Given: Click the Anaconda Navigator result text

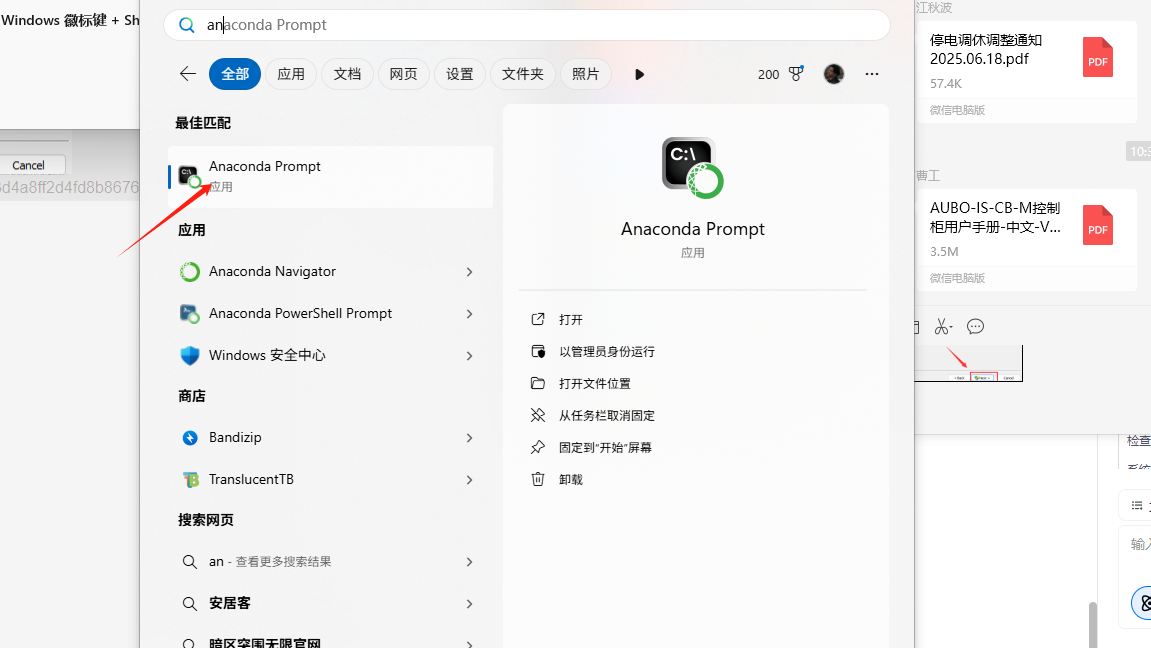Looking at the screenshot, I should point(272,272).
